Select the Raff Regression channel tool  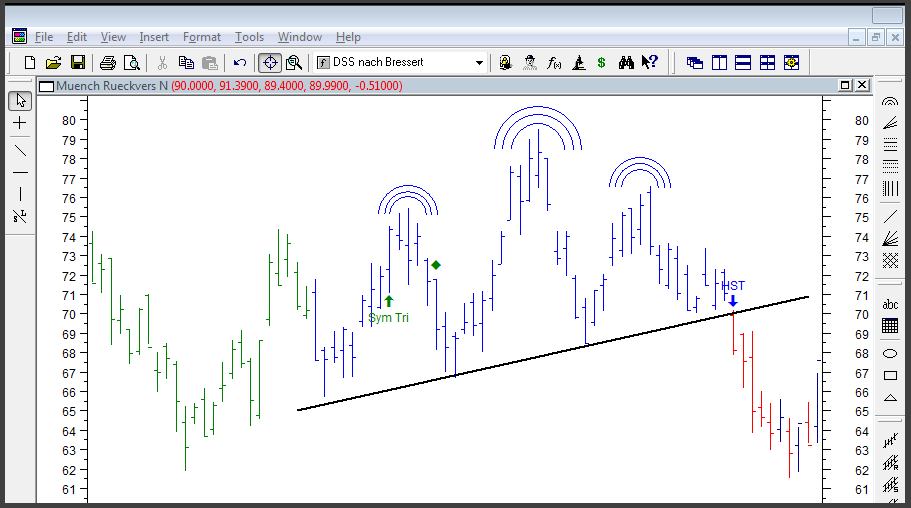pos(890,463)
